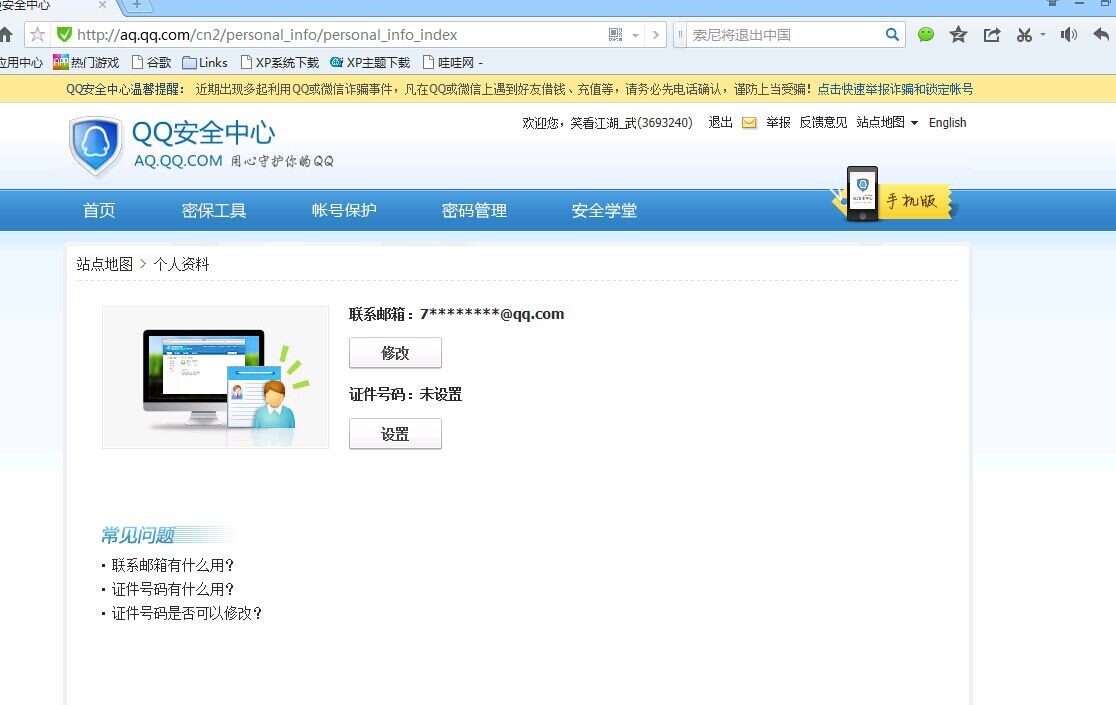Close the QQ安全中心 browser tab
Viewport: 1116px width, 705px height.
click(x=102, y=5)
